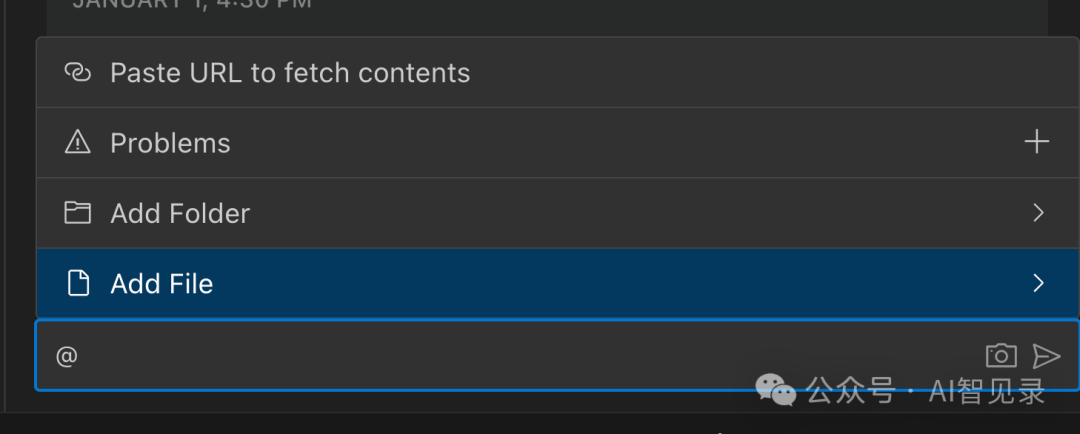Click the WeChat logo in the watermark
1080x434 pixels.
coord(776,390)
